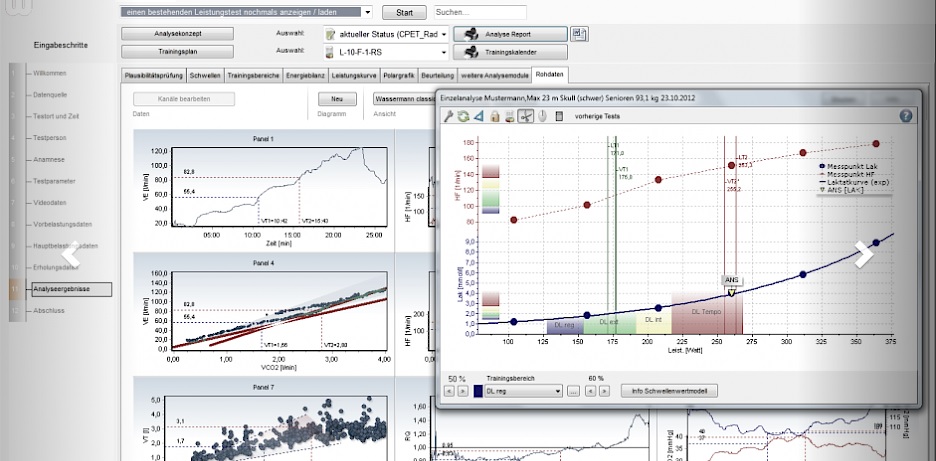Open the 'L-10-F-1-RS' selection dropdown
The image size is (936, 461).
coord(443,50)
